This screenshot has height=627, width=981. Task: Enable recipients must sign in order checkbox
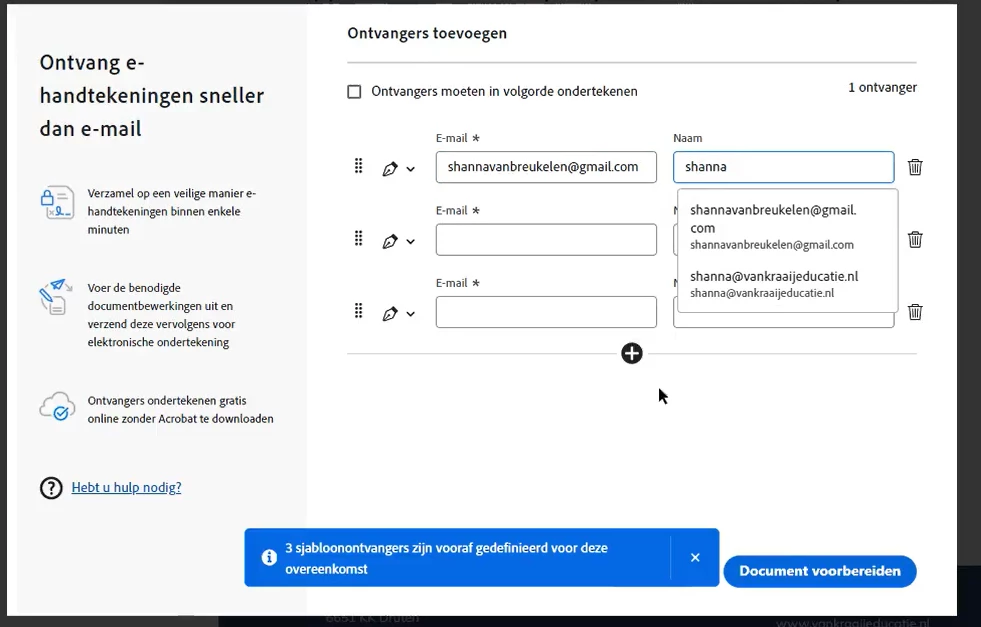[x=354, y=92]
